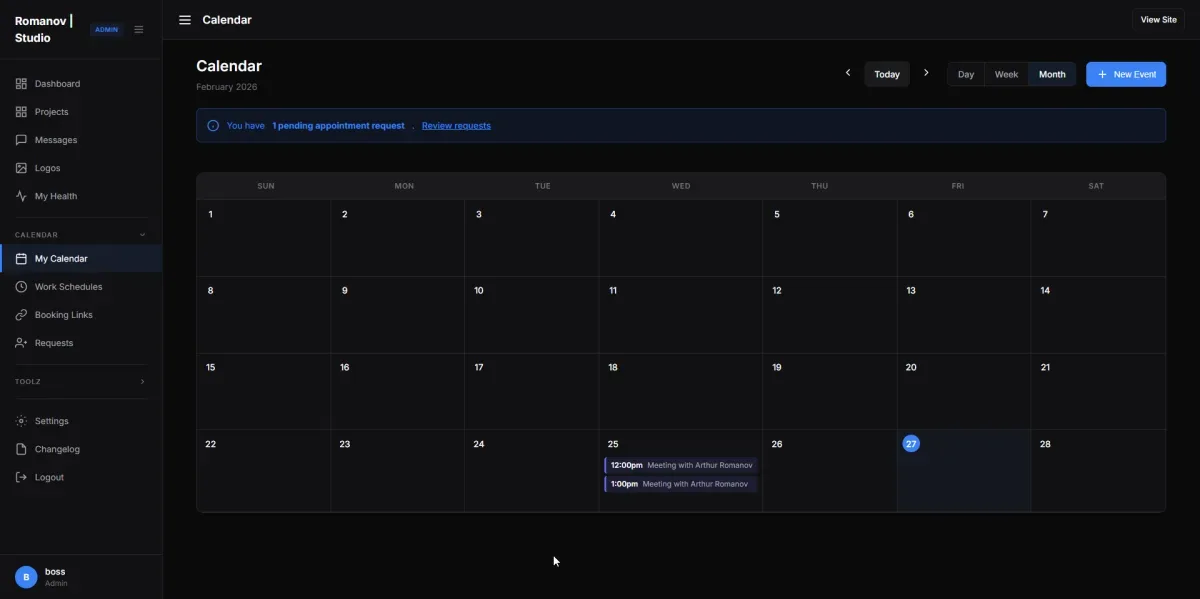Image resolution: width=1200 pixels, height=599 pixels.
Task: Click the Logout icon in sidebar
Action: [x=21, y=477]
